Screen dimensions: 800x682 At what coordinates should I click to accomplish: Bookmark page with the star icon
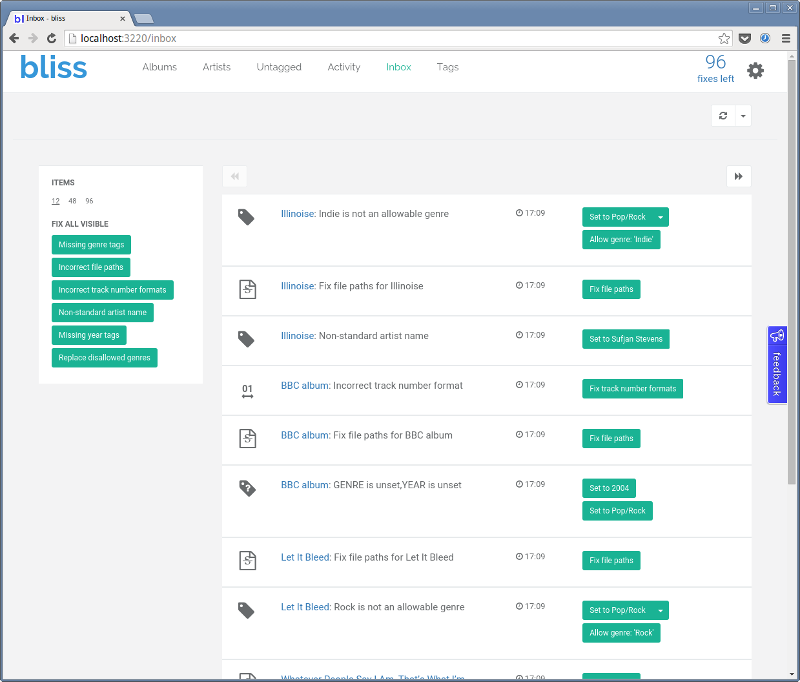click(724, 38)
